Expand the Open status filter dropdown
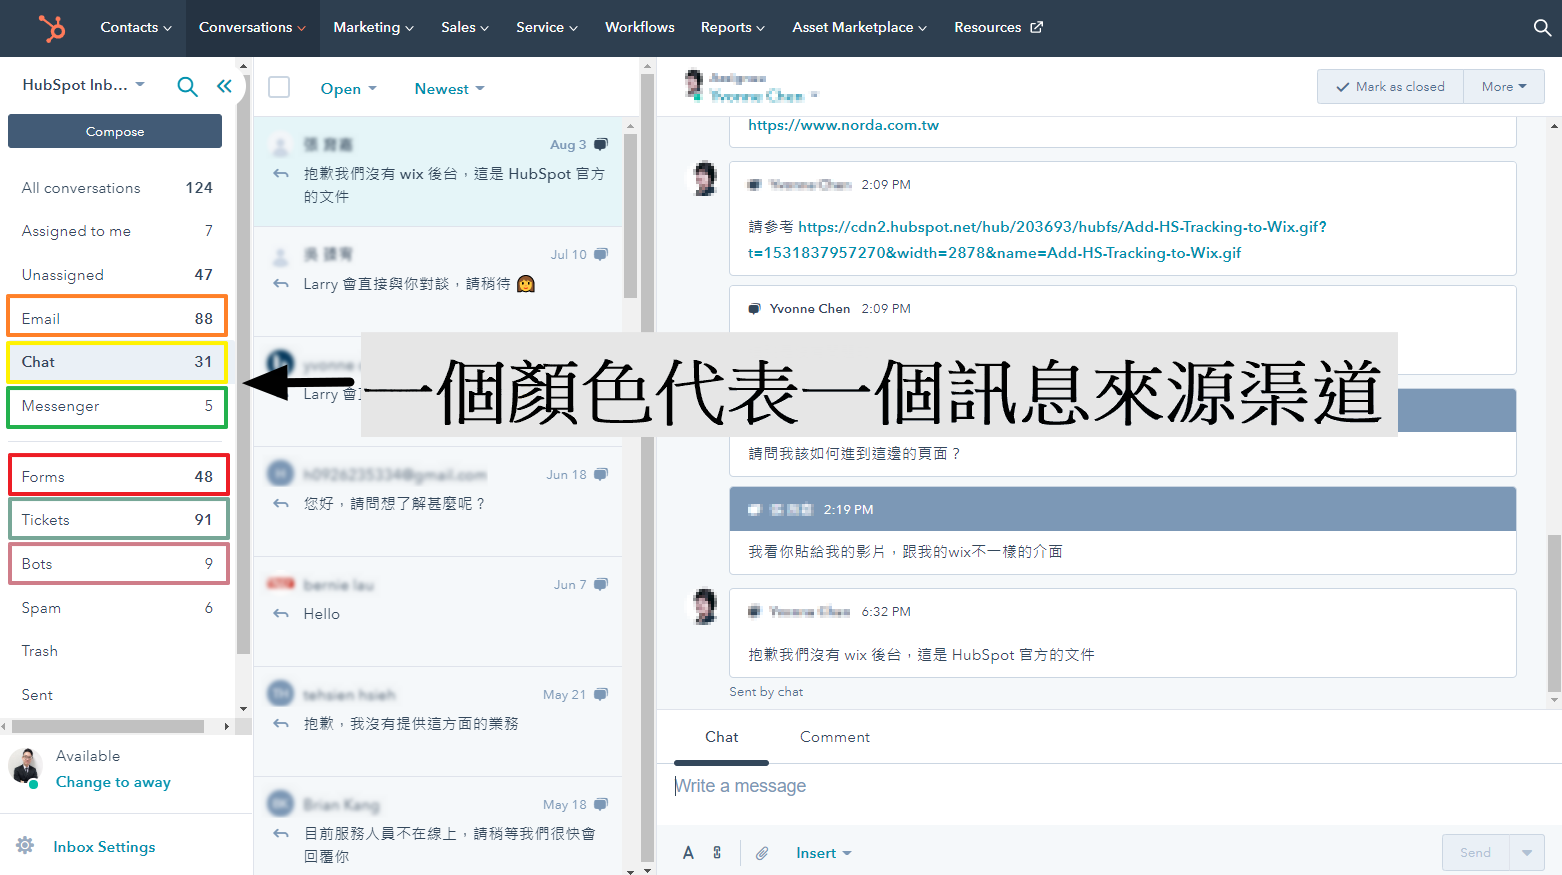Screen dimensions: 1562x875 pos(348,89)
